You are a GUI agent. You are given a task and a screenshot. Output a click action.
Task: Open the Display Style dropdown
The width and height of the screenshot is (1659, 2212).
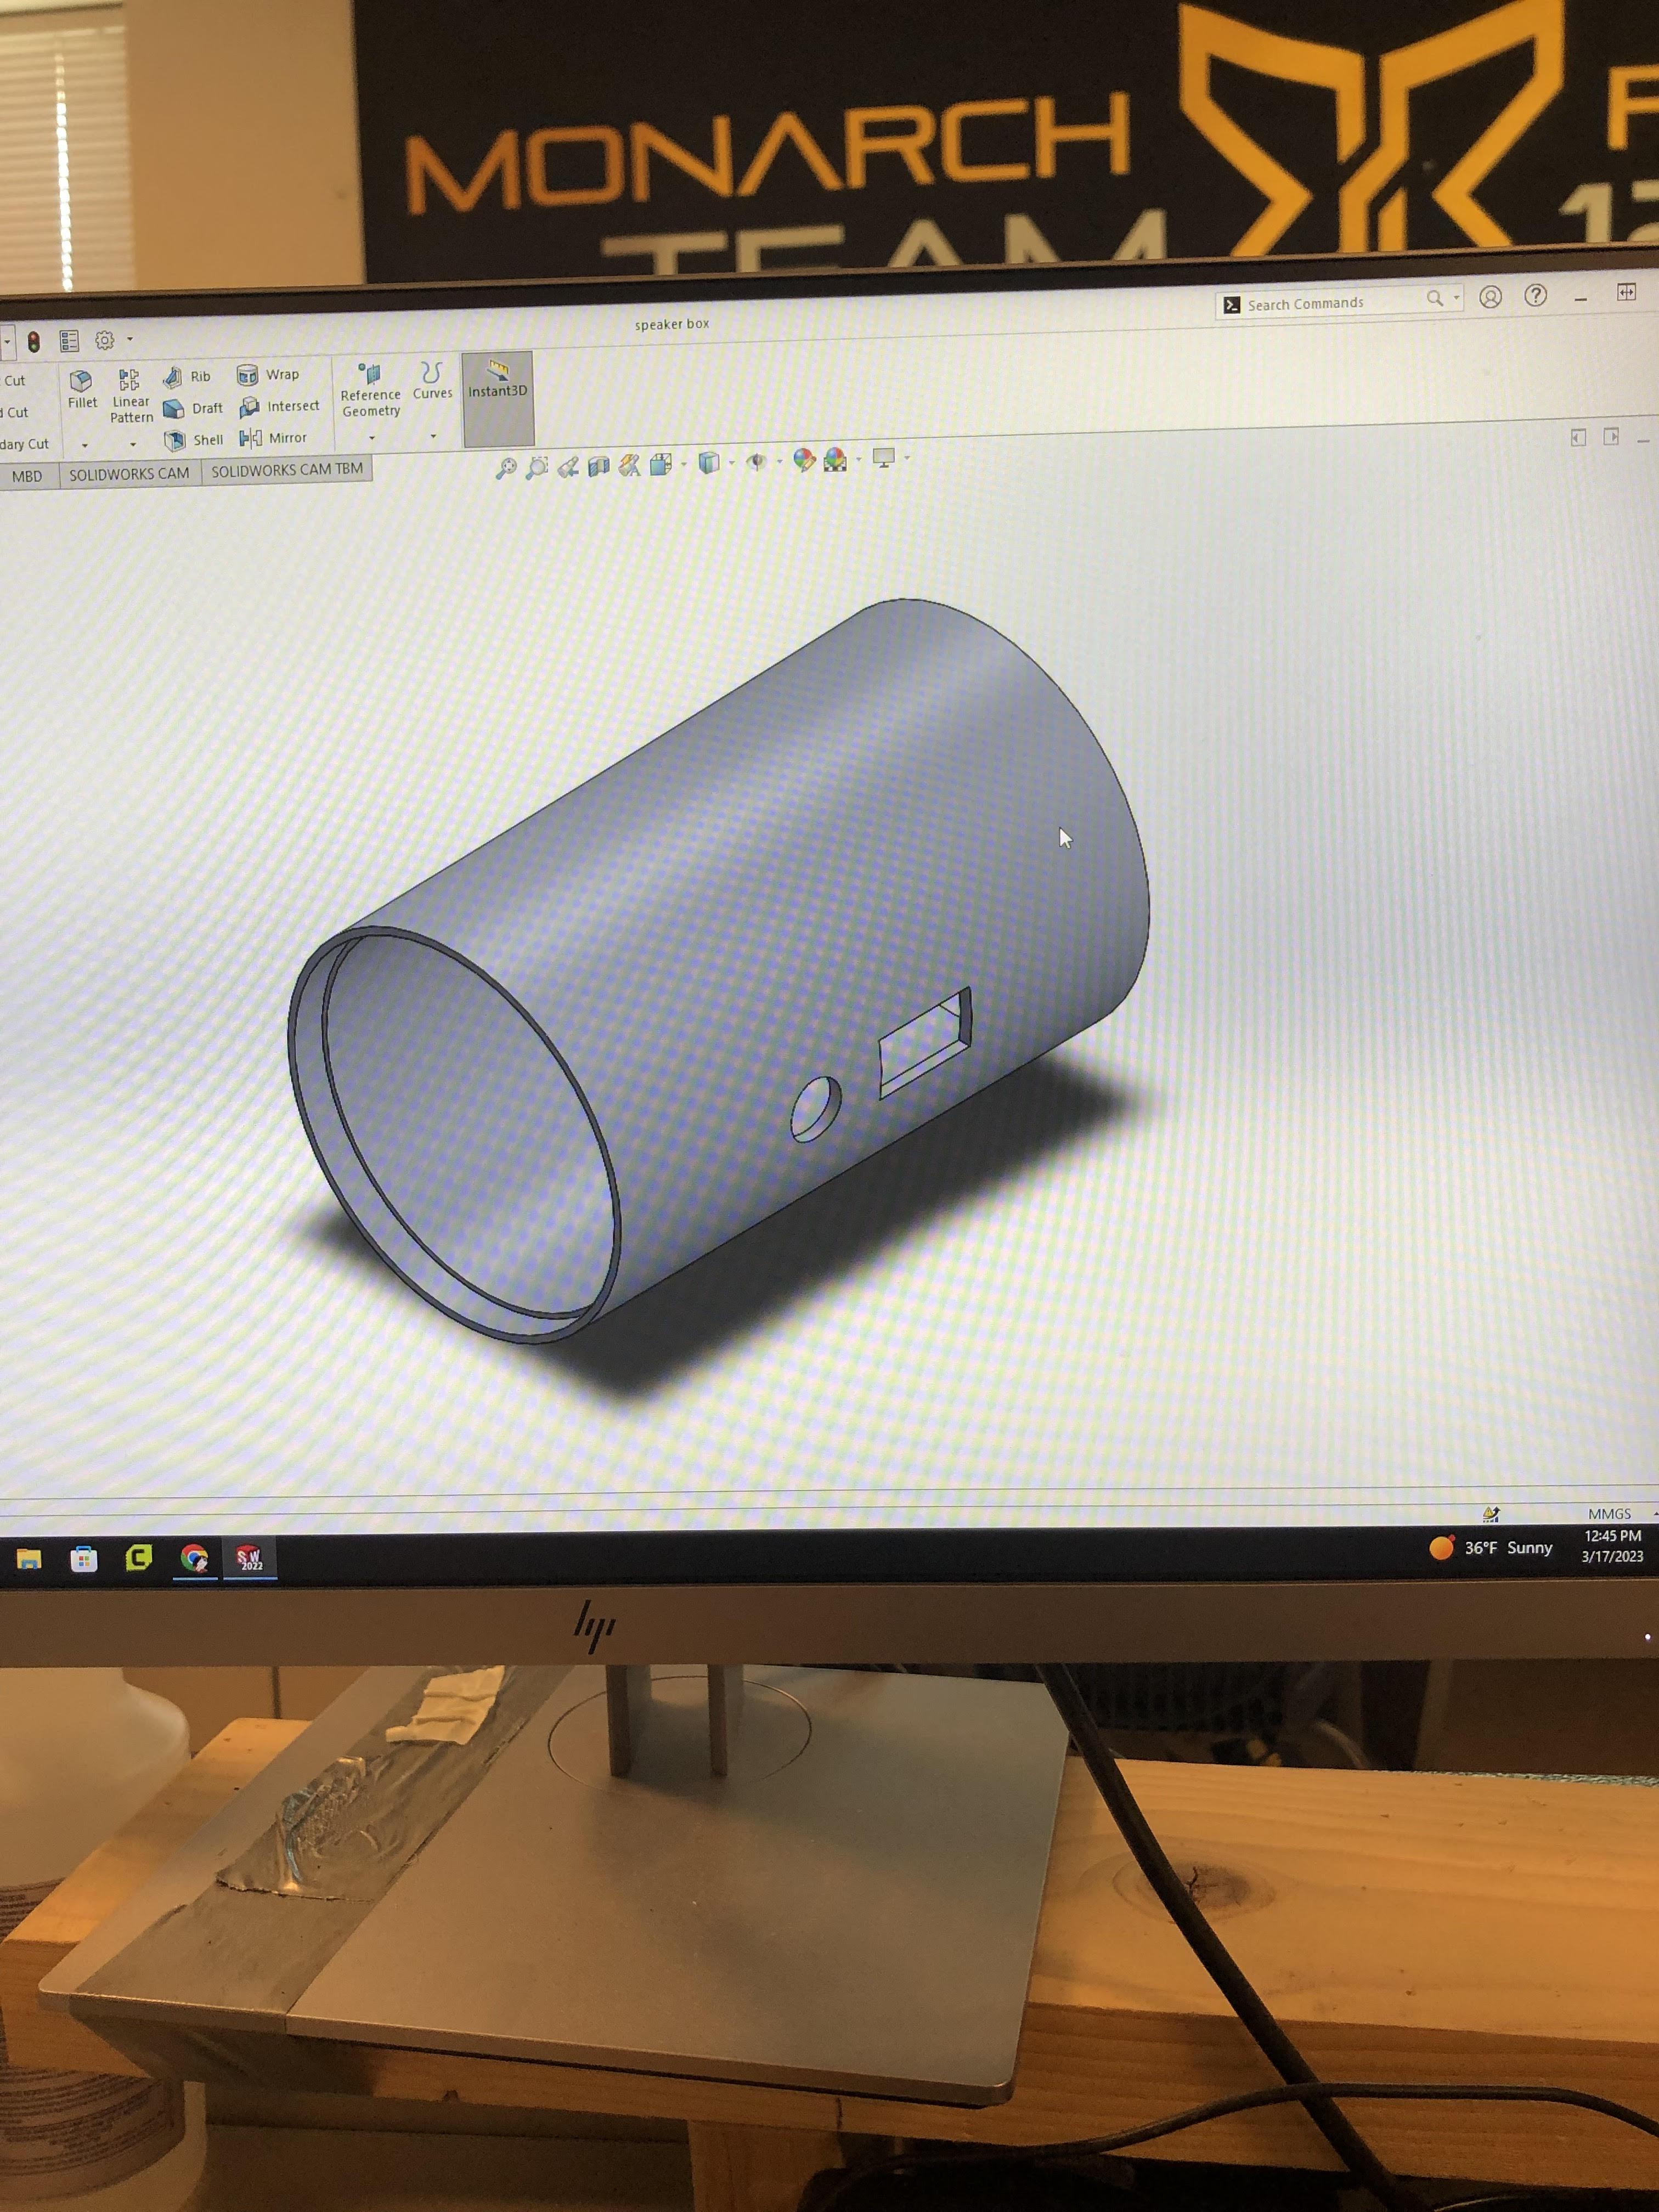[731, 464]
